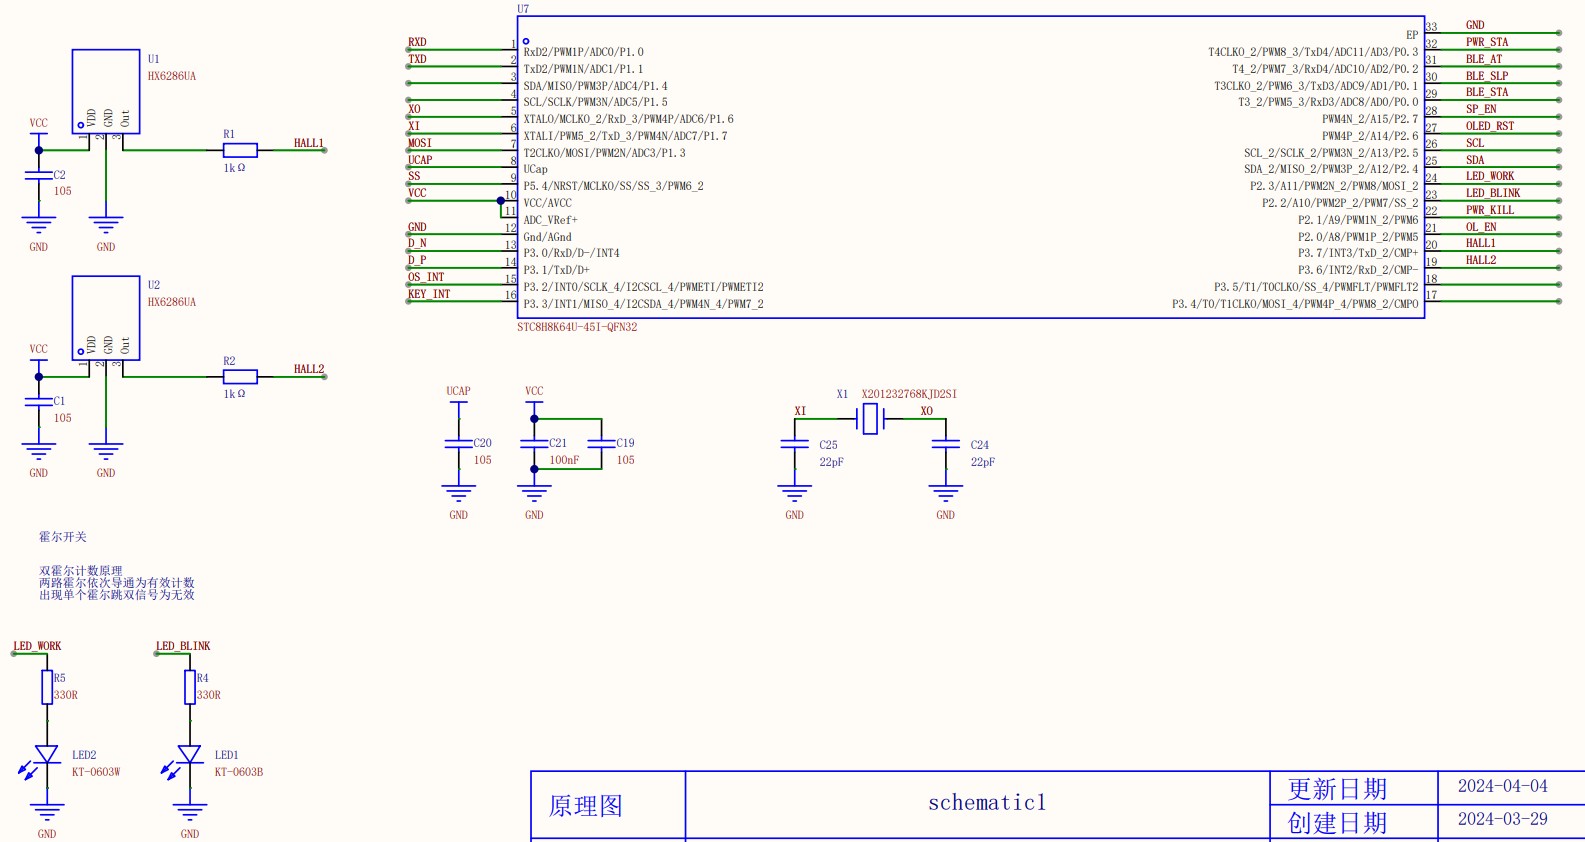Select the D_N net label
The height and width of the screenshot is (842, 1585).
pos(417,243)
